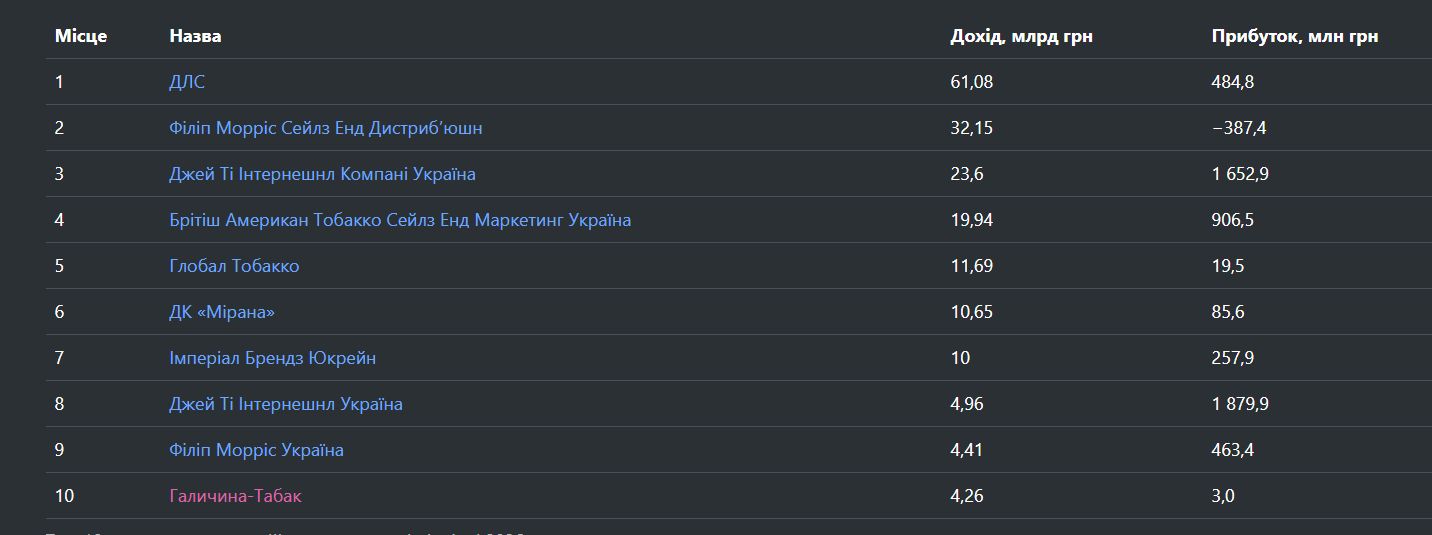Open the Глобал Тобакко link

(234, 266)
